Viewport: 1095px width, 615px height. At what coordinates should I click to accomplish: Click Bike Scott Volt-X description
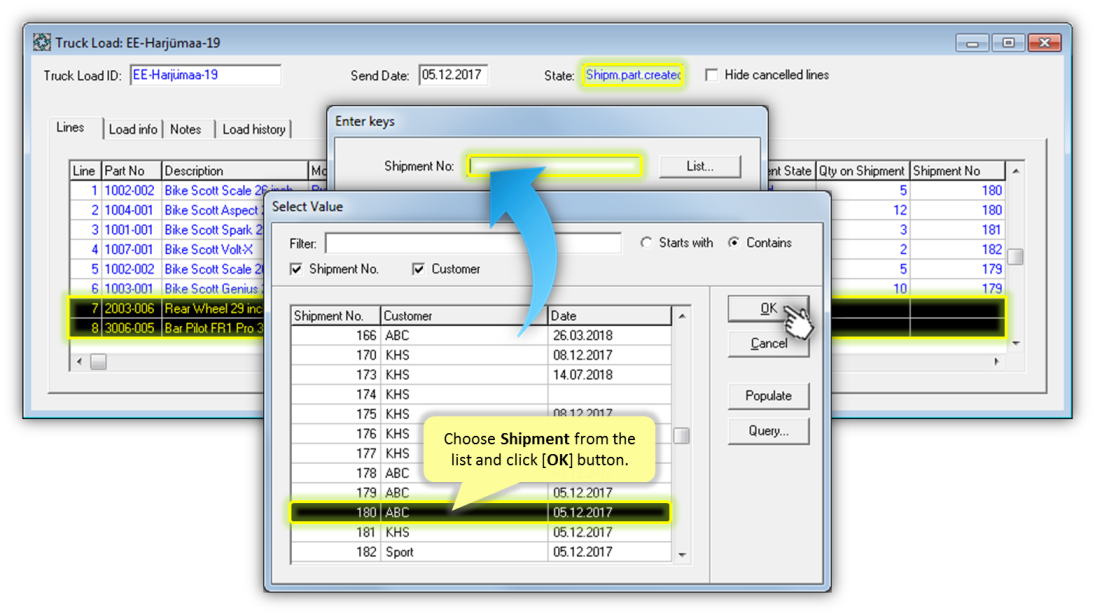209,249
